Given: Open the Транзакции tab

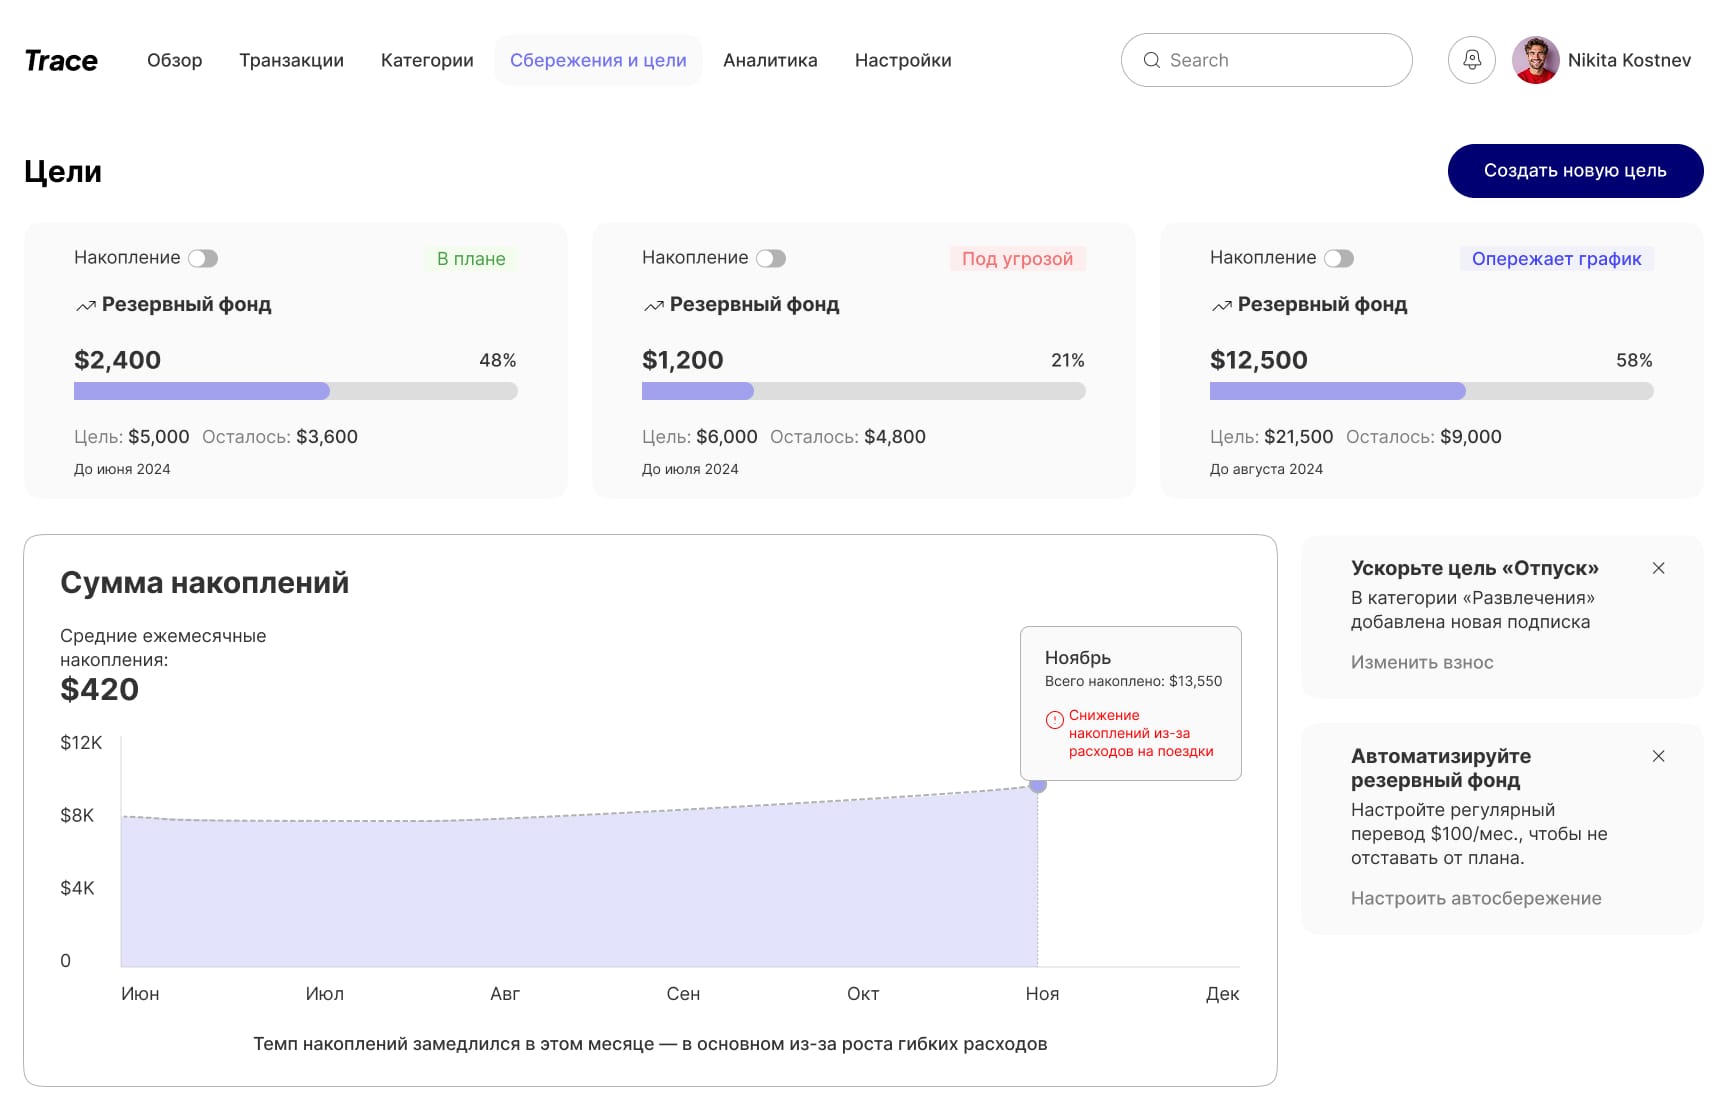Looking at the screenshot, I should [291, 60].
